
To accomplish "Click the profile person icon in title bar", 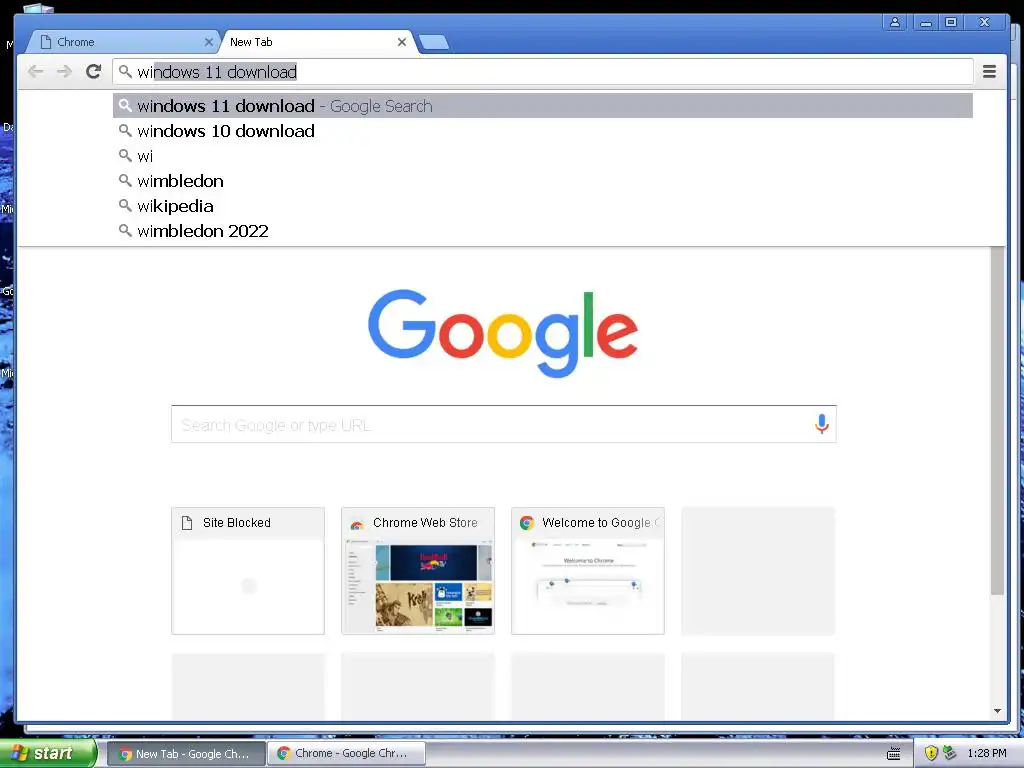I will point(895,22).
